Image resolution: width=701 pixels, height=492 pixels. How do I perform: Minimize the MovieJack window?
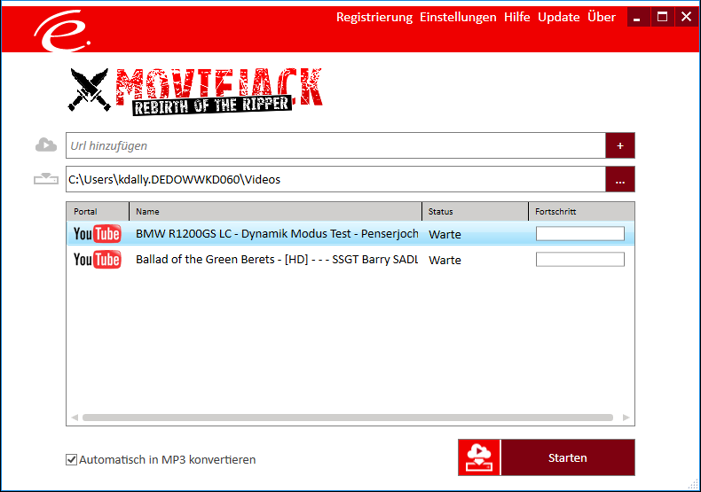click(x=637, y=17)
